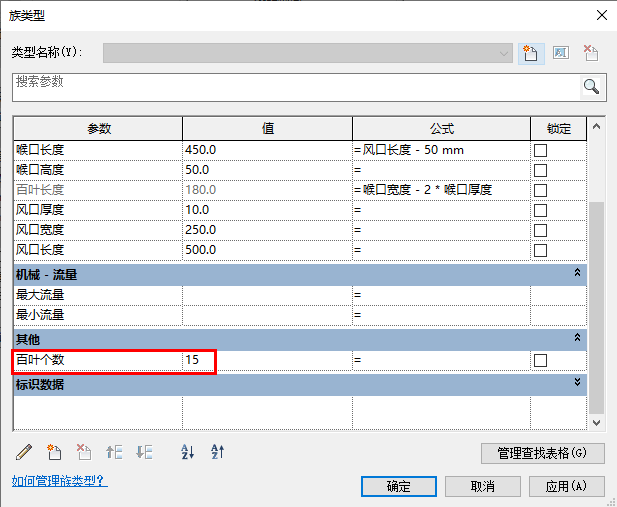This screenshot has width=617, height=507.
Task: Click the 值 column header
Action: [268, 129]
